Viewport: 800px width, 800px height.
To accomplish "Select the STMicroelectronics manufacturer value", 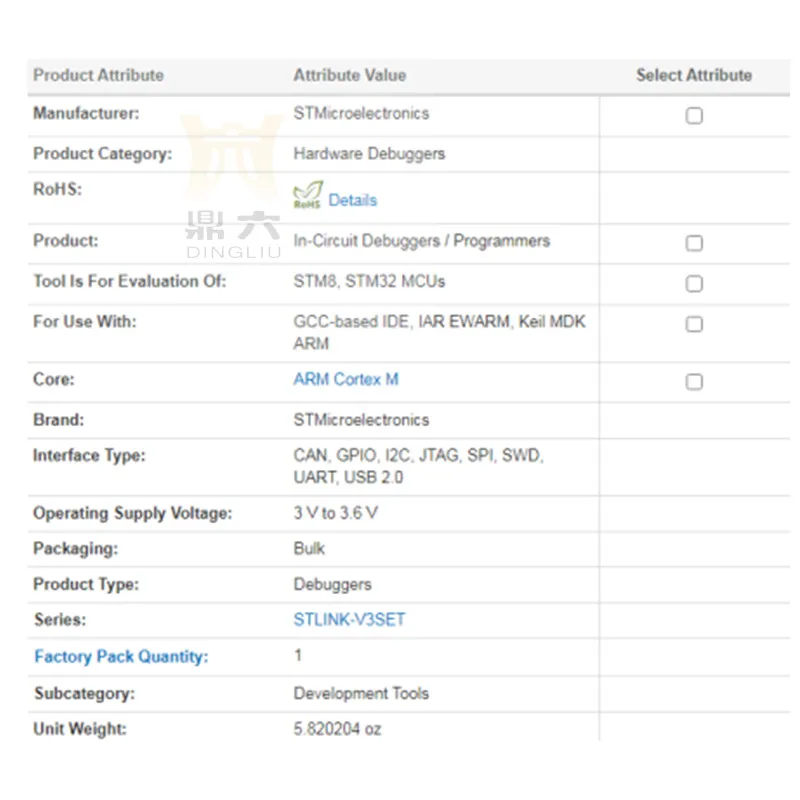I will pos(361,113).
